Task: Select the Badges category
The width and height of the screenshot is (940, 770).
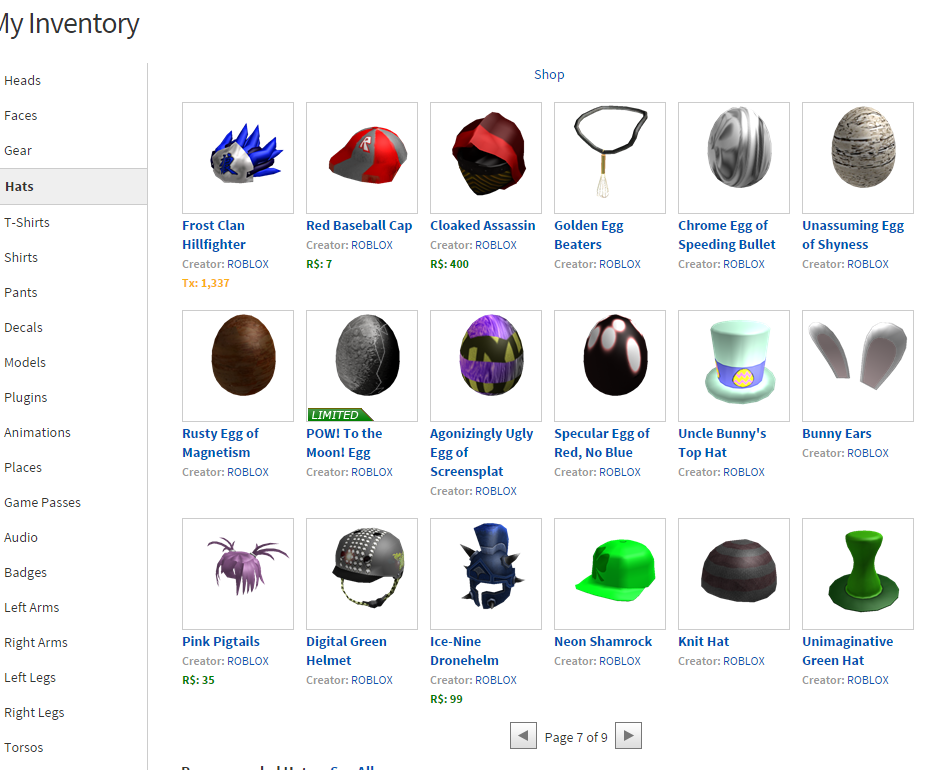Action: pos(25,573)
